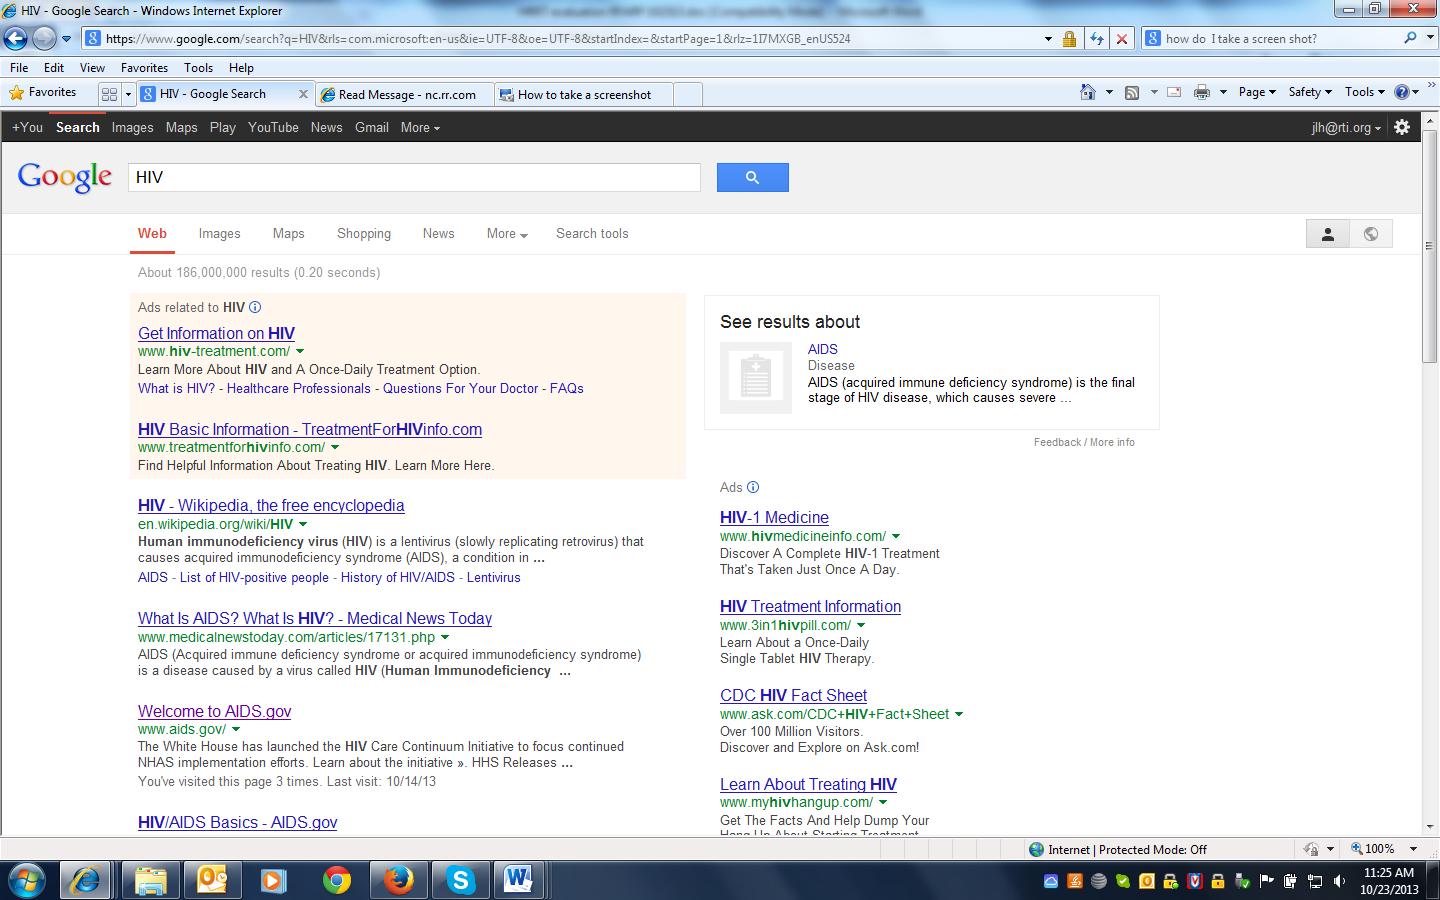
Task: Click the Print icon in command bar
Action: 1202,92
